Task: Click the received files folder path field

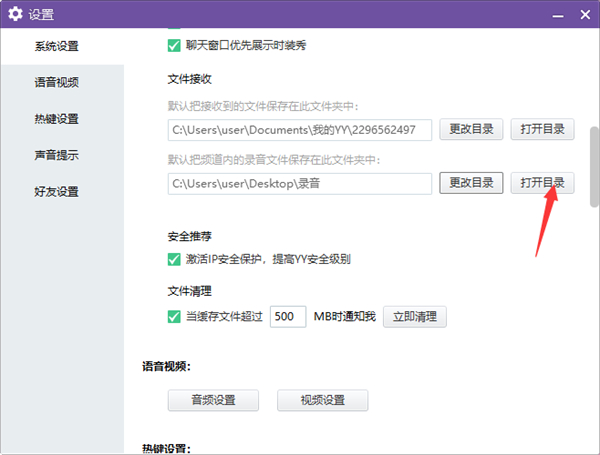Action: pos(299,129)
